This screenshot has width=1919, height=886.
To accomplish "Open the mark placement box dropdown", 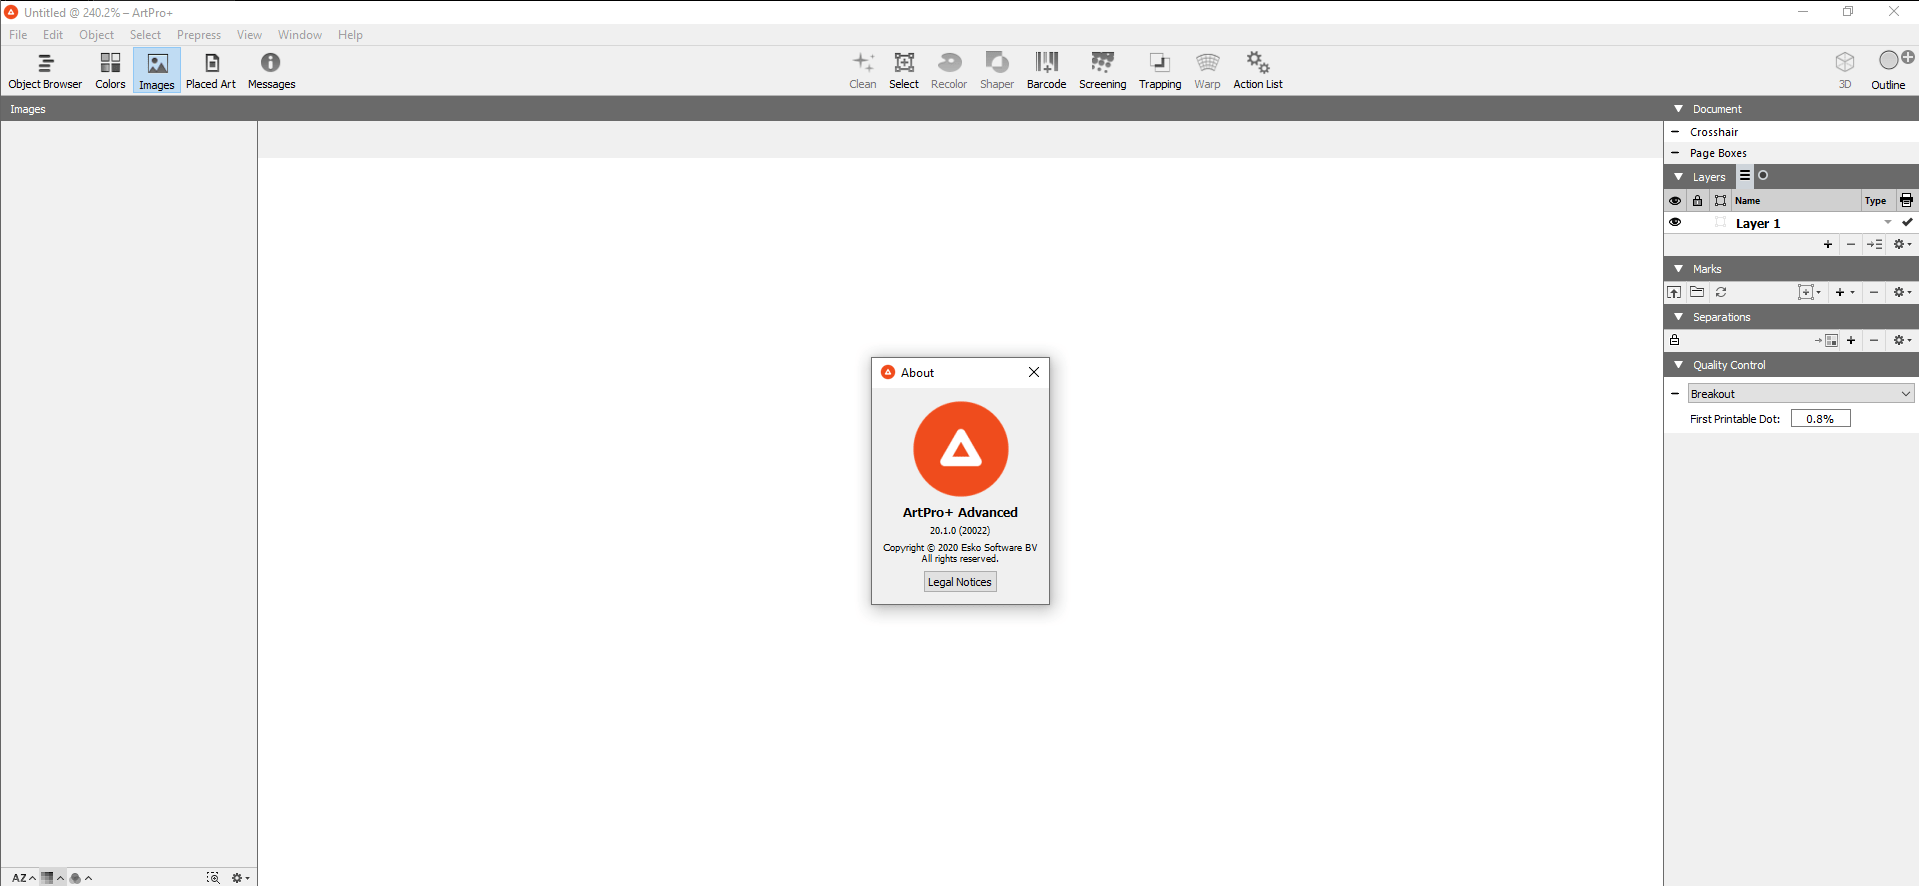I will coord(1810,293).
